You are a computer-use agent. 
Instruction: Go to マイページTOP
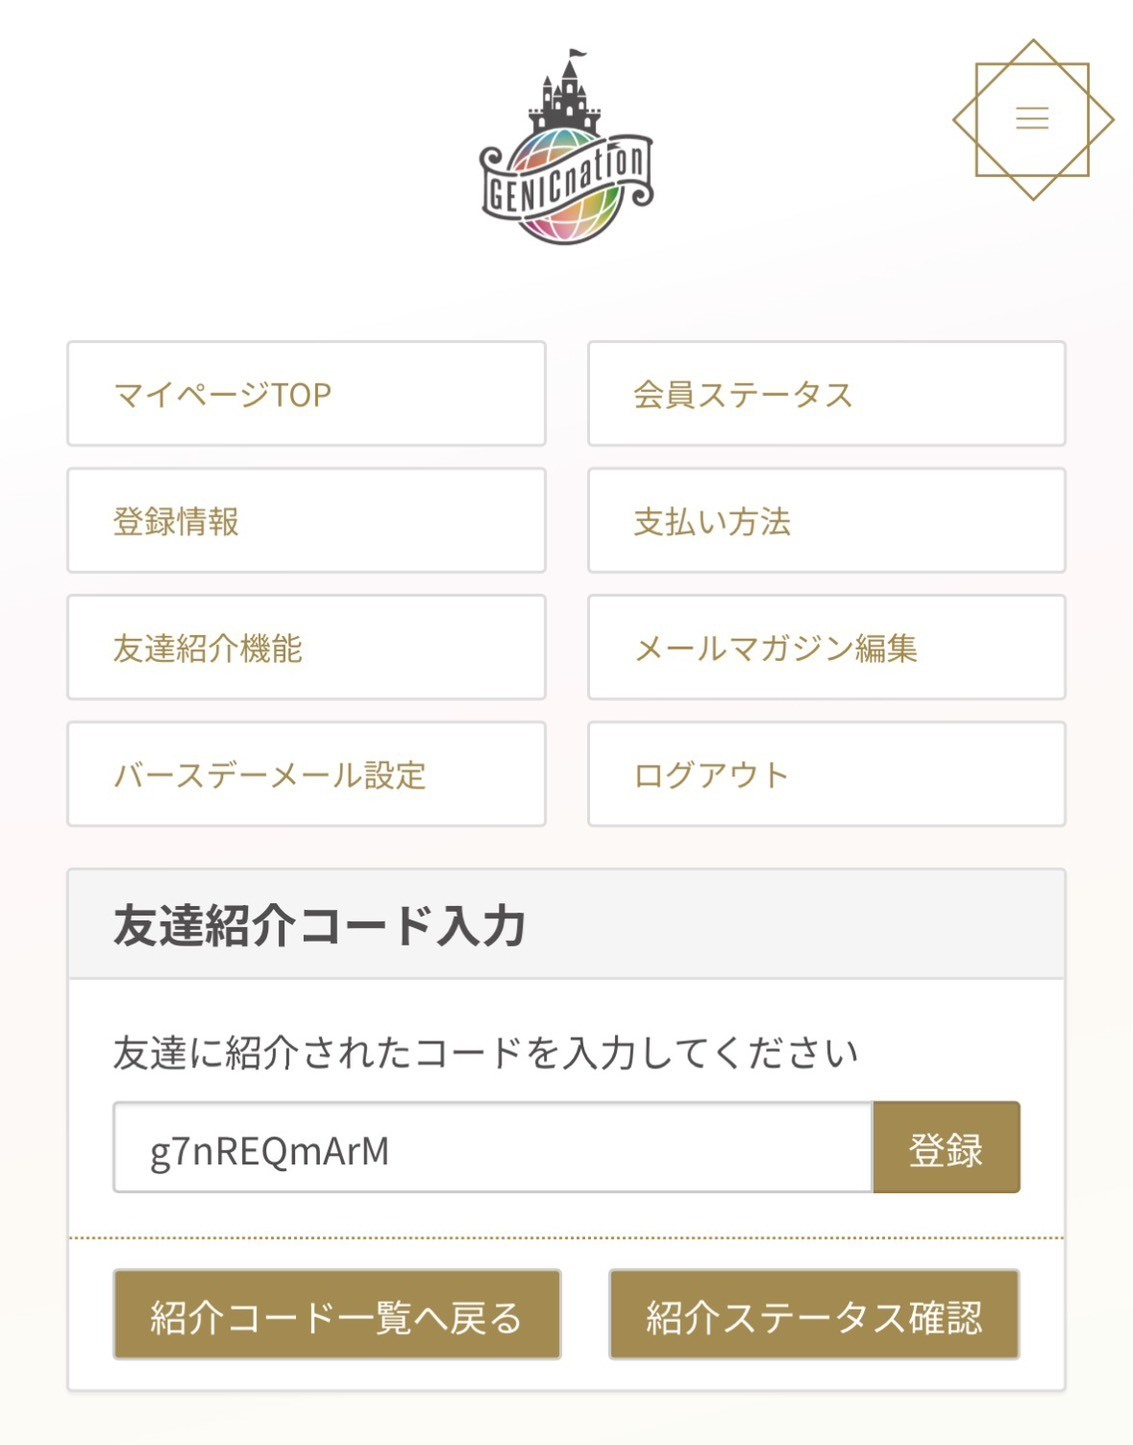click(306, 394)
